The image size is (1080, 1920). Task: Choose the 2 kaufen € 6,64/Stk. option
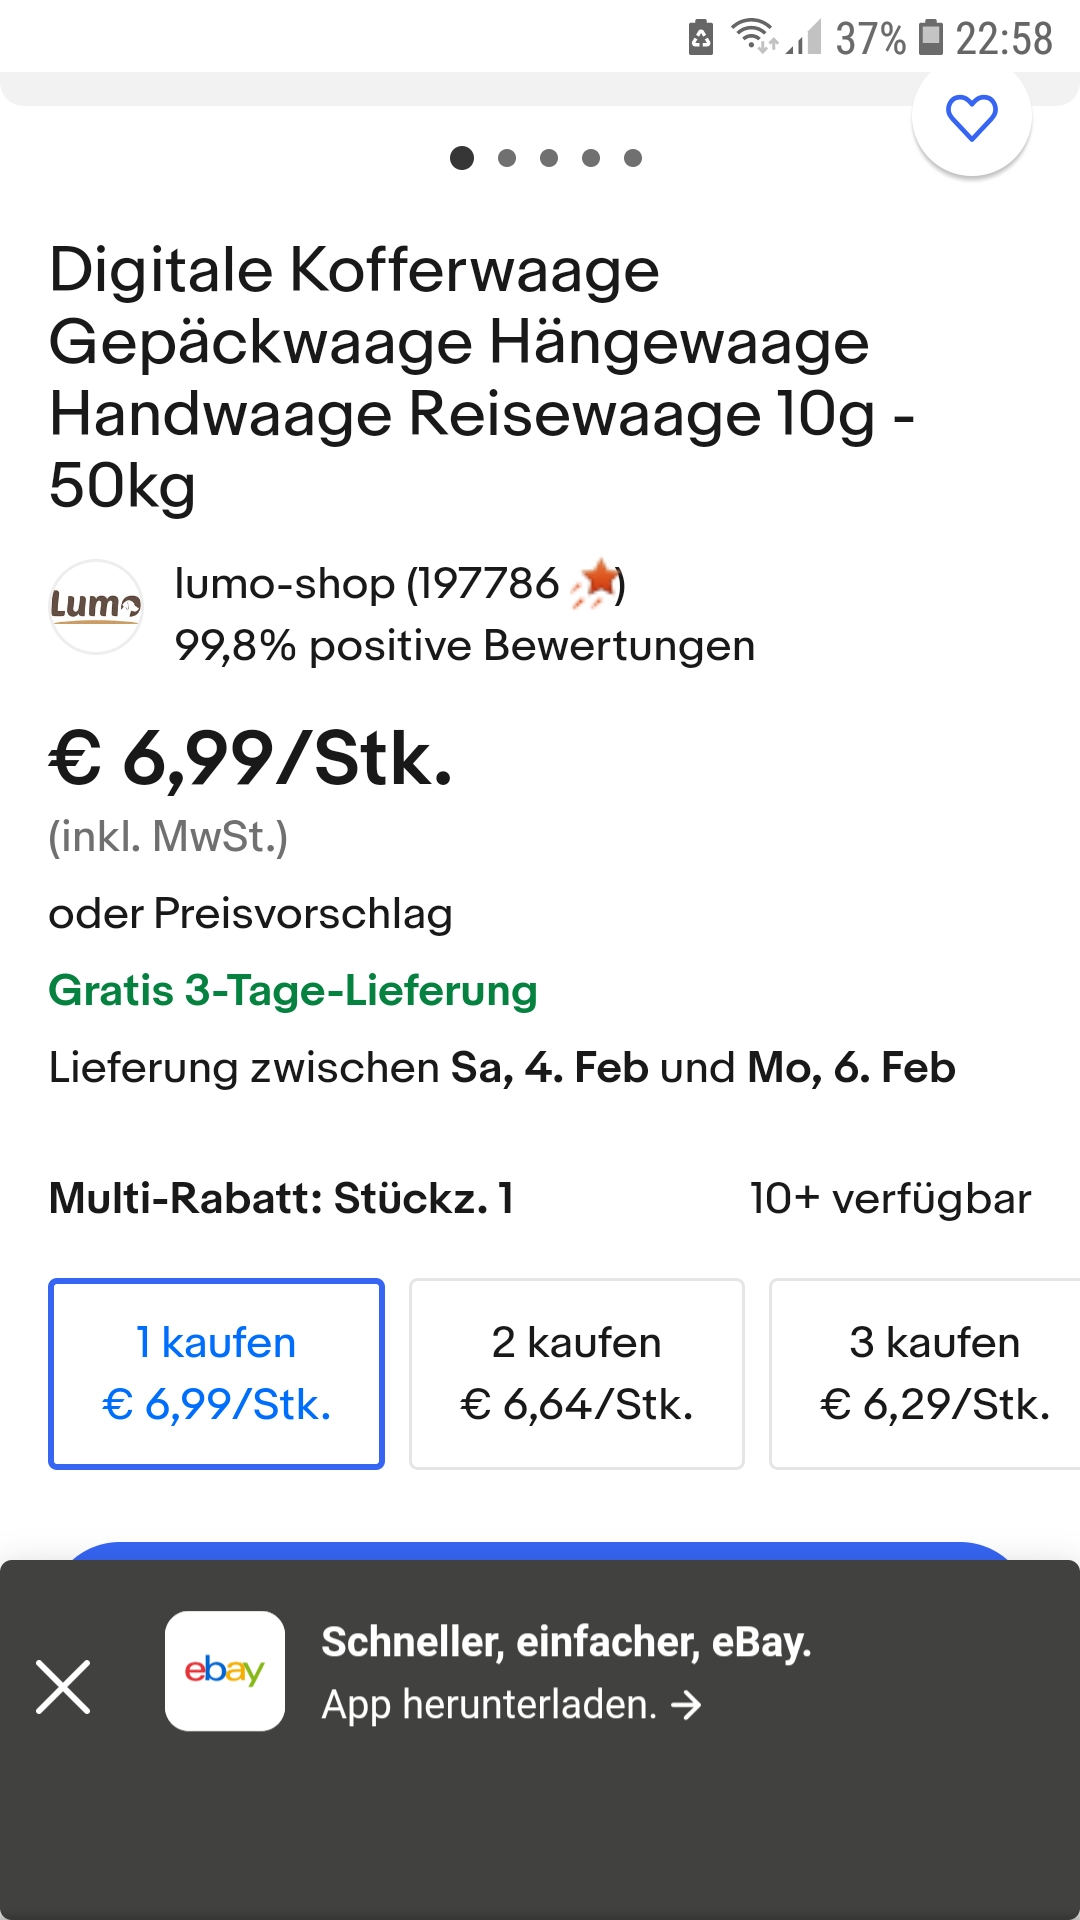tap(577, 1373)
